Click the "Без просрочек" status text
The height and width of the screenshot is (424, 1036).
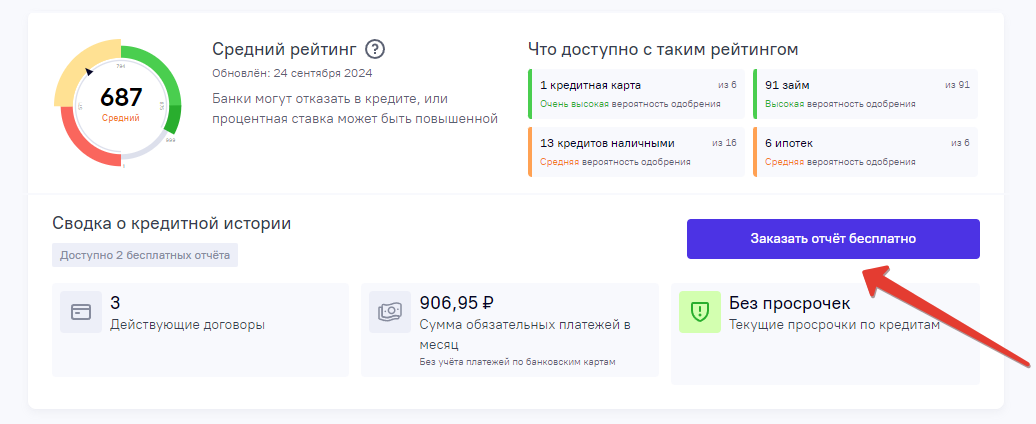(x=790, y=303)
